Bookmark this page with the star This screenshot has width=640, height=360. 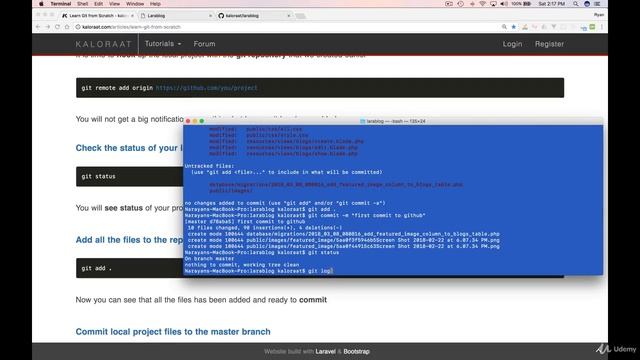pyautogui.click(x=513, y=27)
